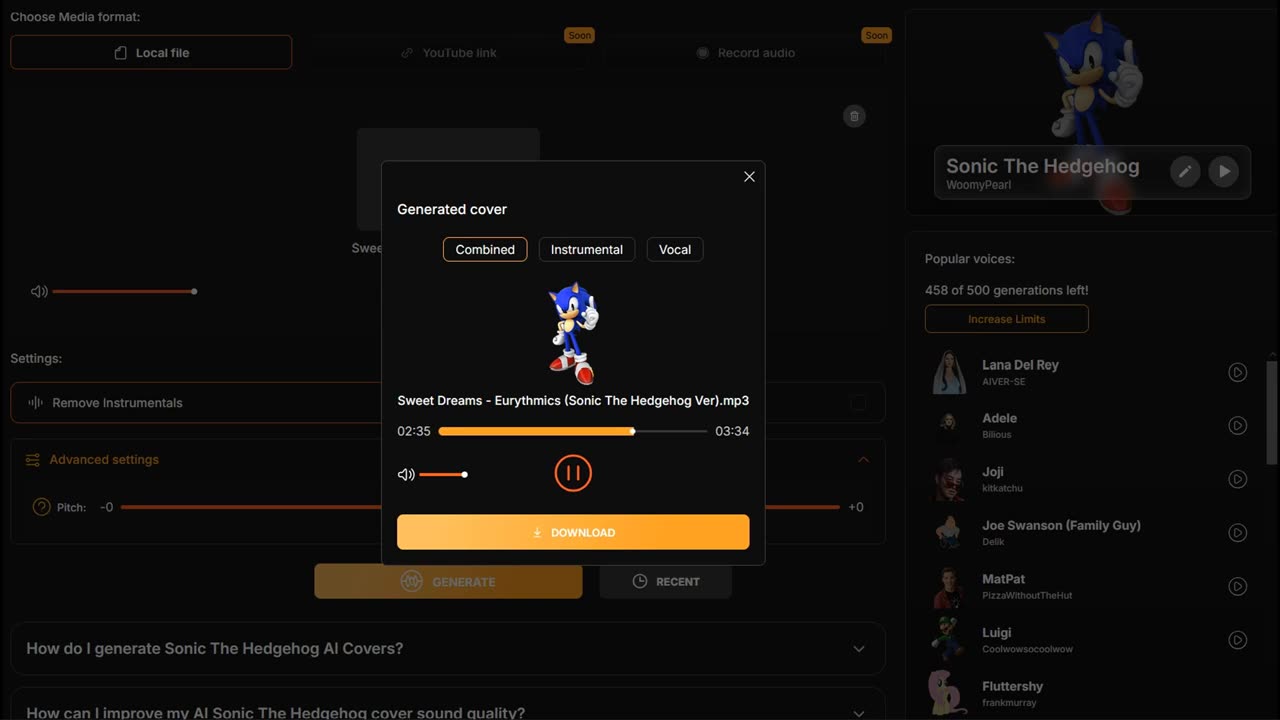
Task: Click the background speaker volume icon
Action: coord(39,291)
